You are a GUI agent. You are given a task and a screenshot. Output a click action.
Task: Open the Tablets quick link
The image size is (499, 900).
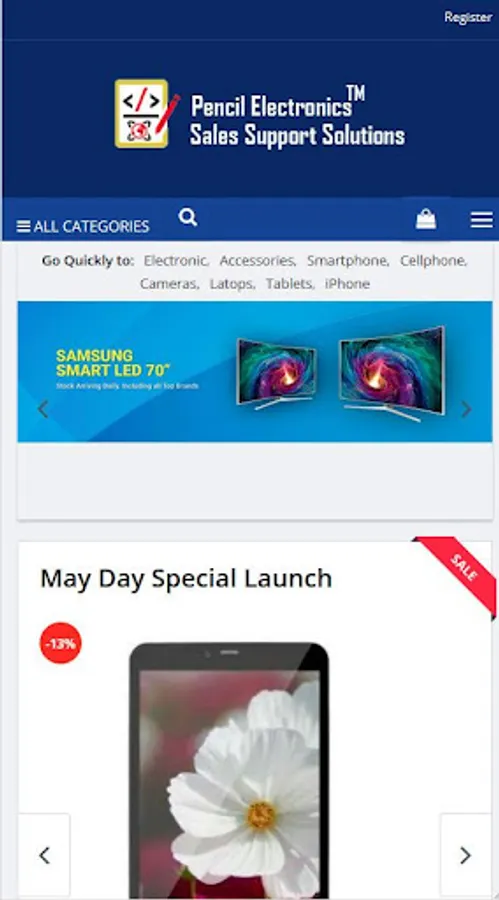tap(290, 284)
